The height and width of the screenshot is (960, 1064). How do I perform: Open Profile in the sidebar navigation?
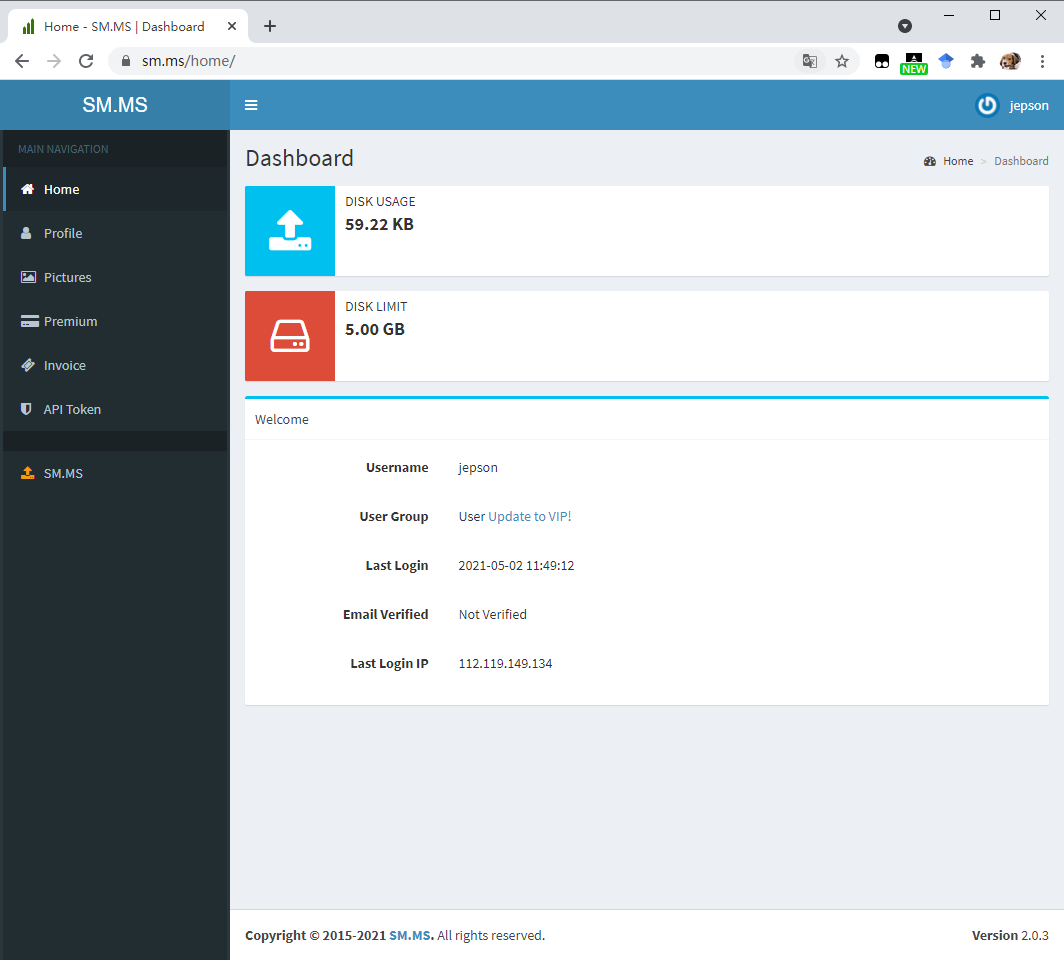[x=115, y=233]
